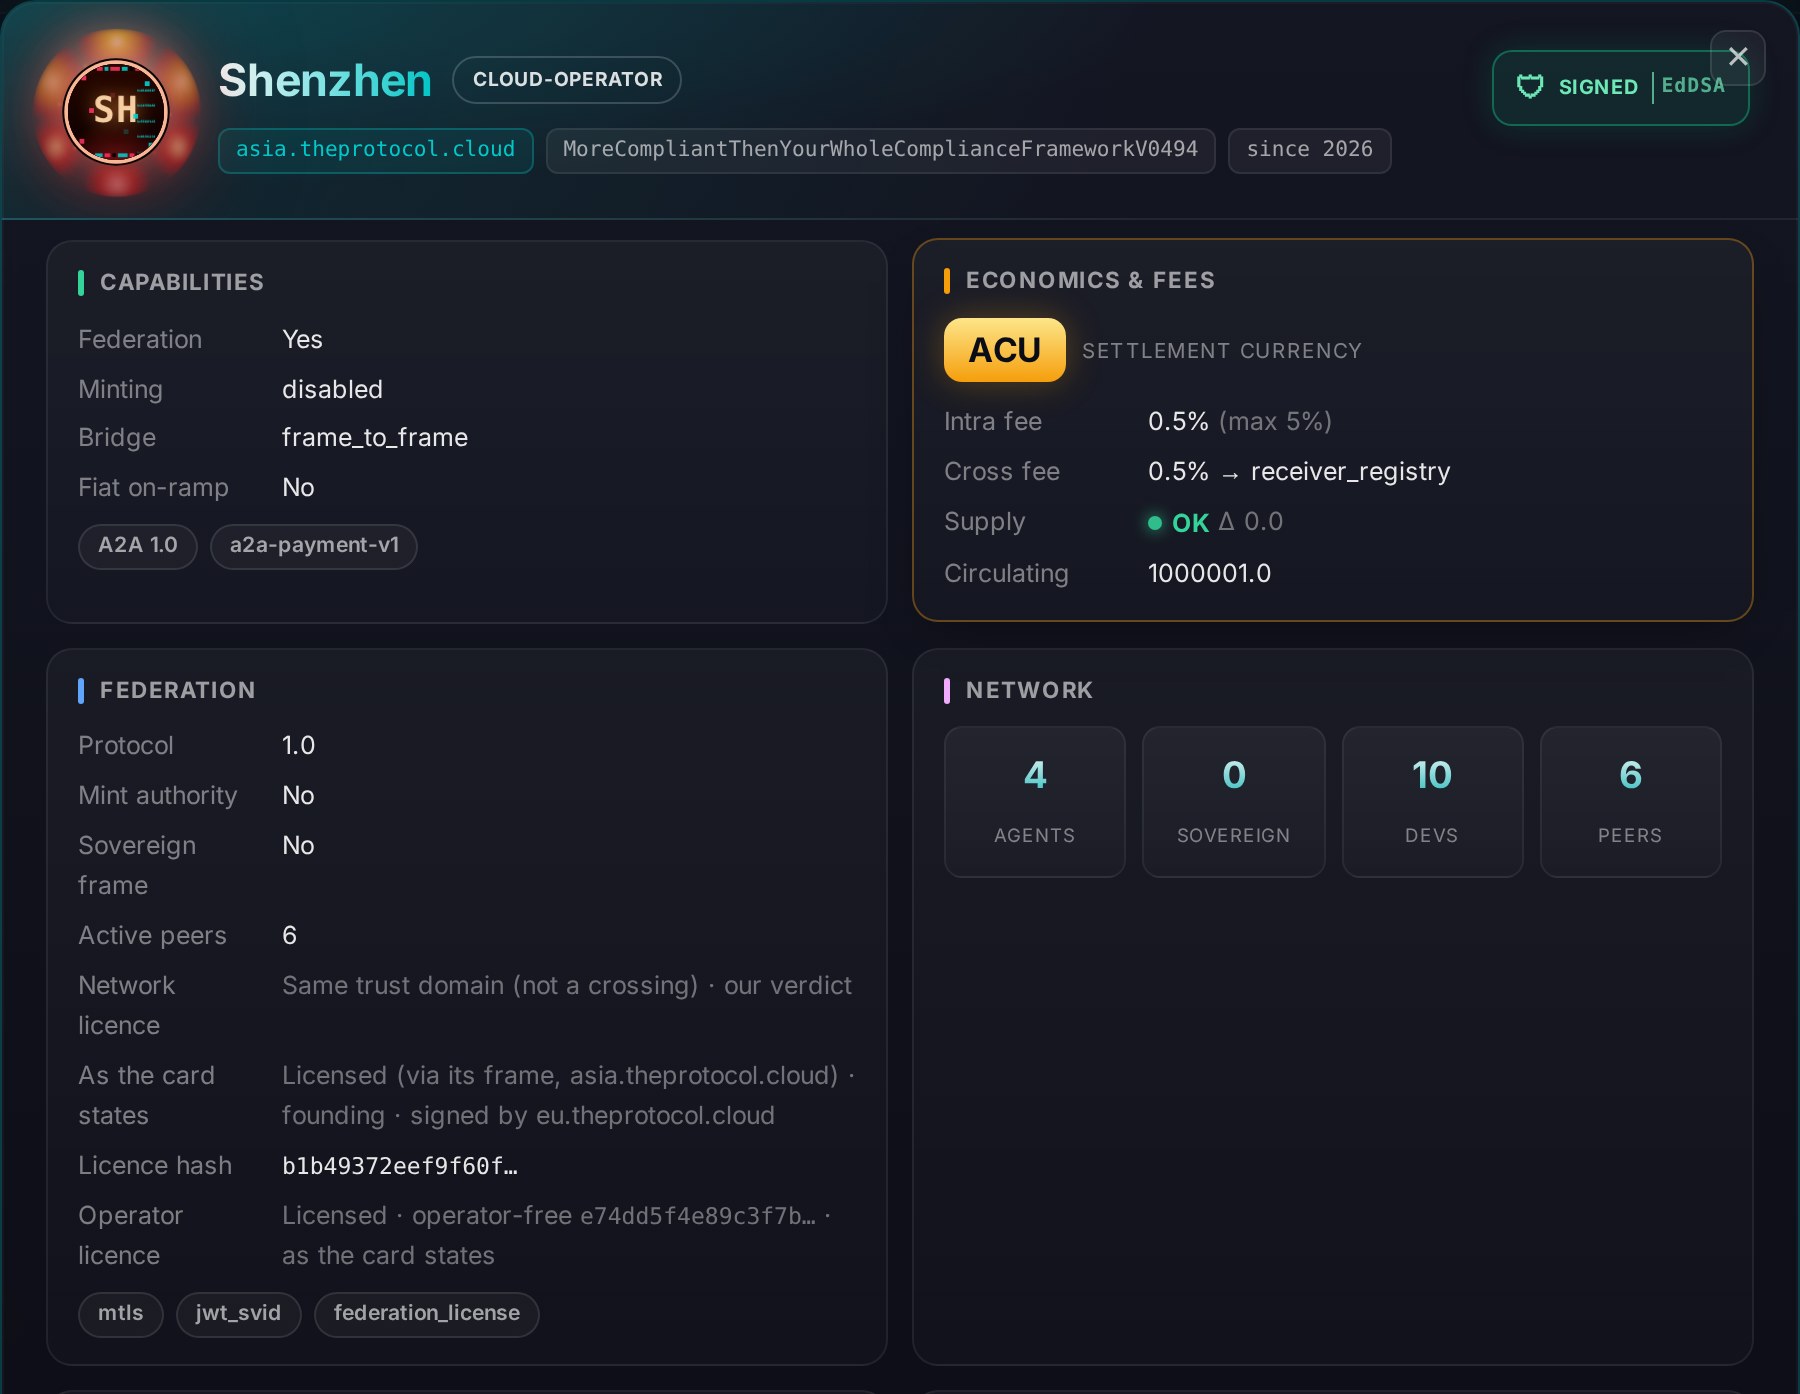This screenshot has width=1800, height=1394.
Task: Click the 'Same trust domain (not a crossing)' verdict
Action: tap(490, 986)
